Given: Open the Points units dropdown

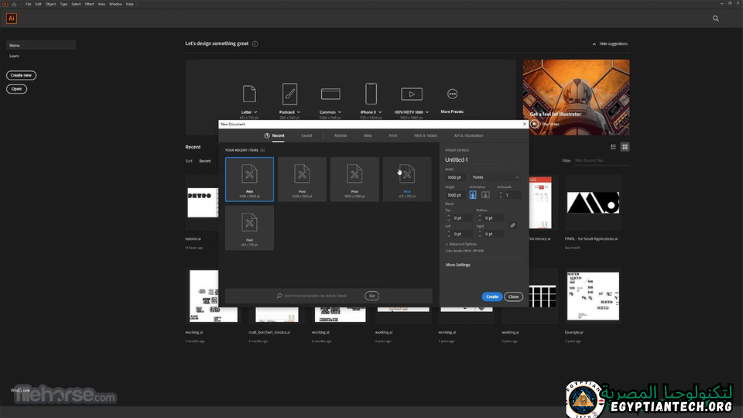Looking at the screenshot, I should (x=496, y=177).
